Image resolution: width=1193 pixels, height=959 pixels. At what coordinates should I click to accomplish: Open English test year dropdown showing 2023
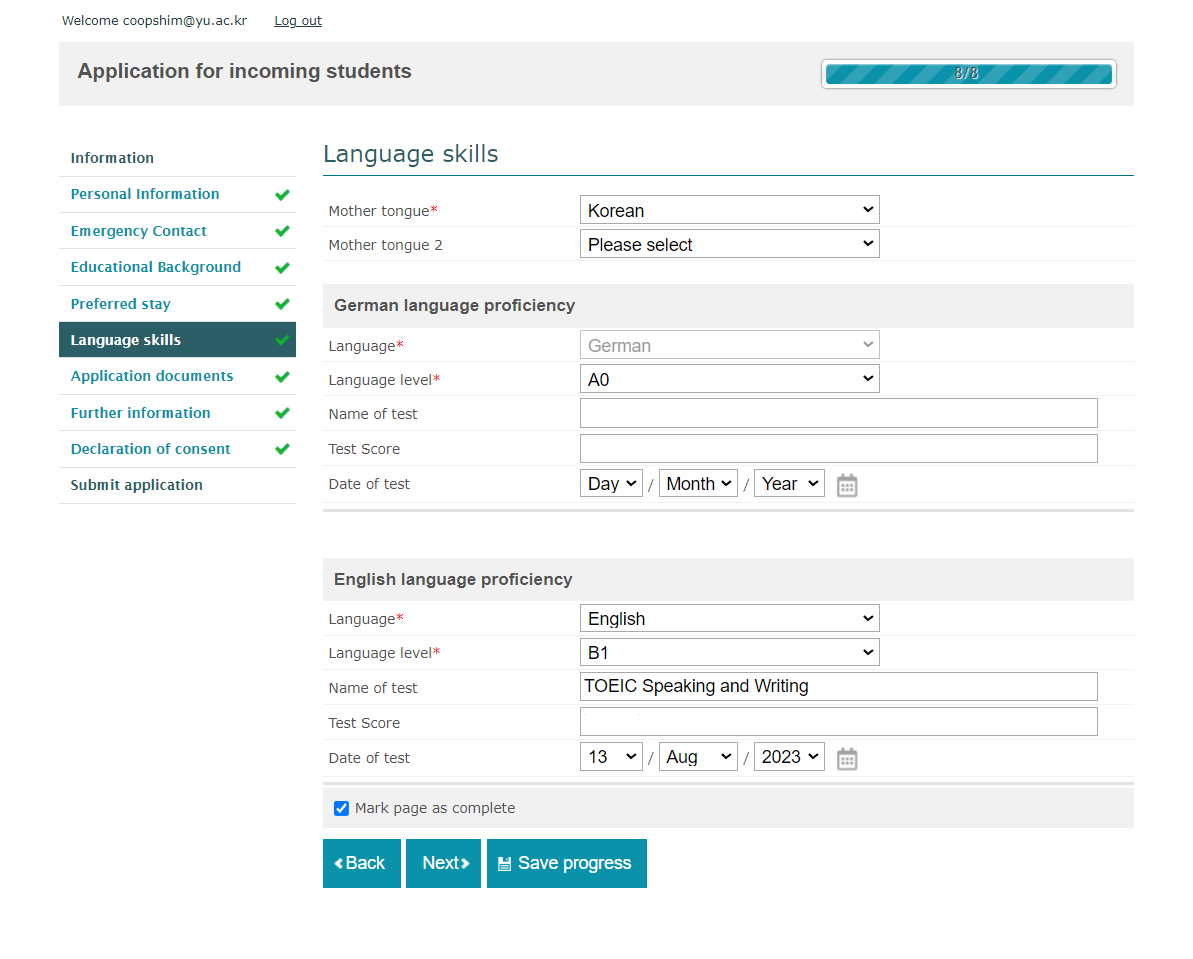tap(789, 757)
